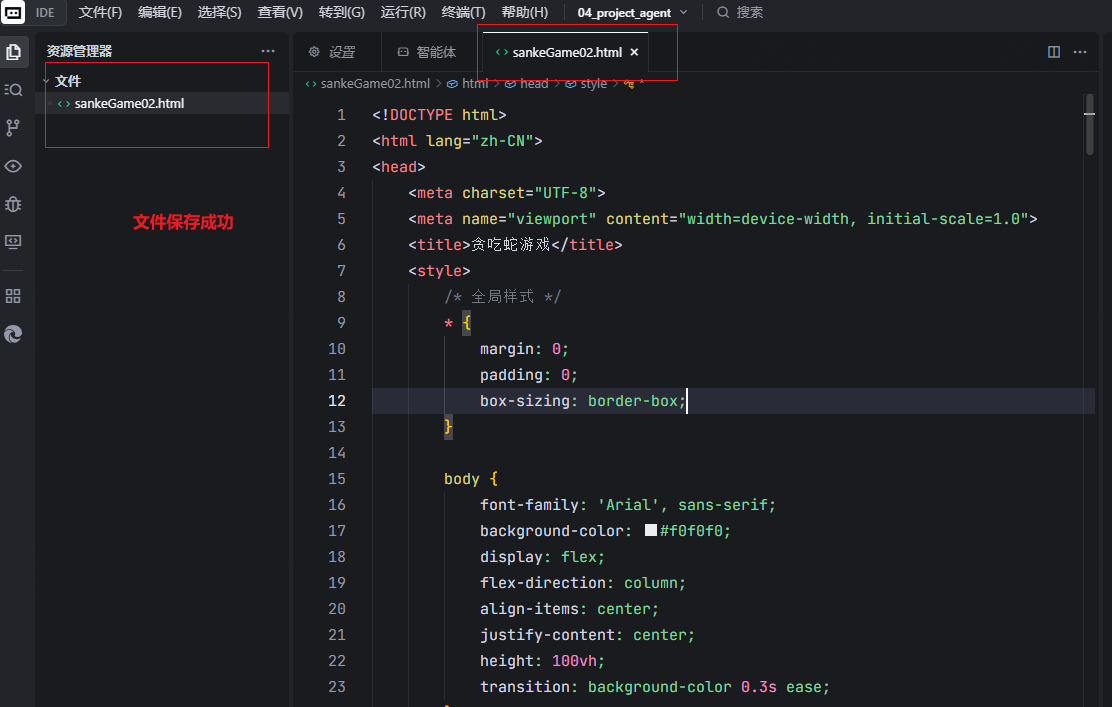Click the 全局样式 comment line

(x=502, y=296)
